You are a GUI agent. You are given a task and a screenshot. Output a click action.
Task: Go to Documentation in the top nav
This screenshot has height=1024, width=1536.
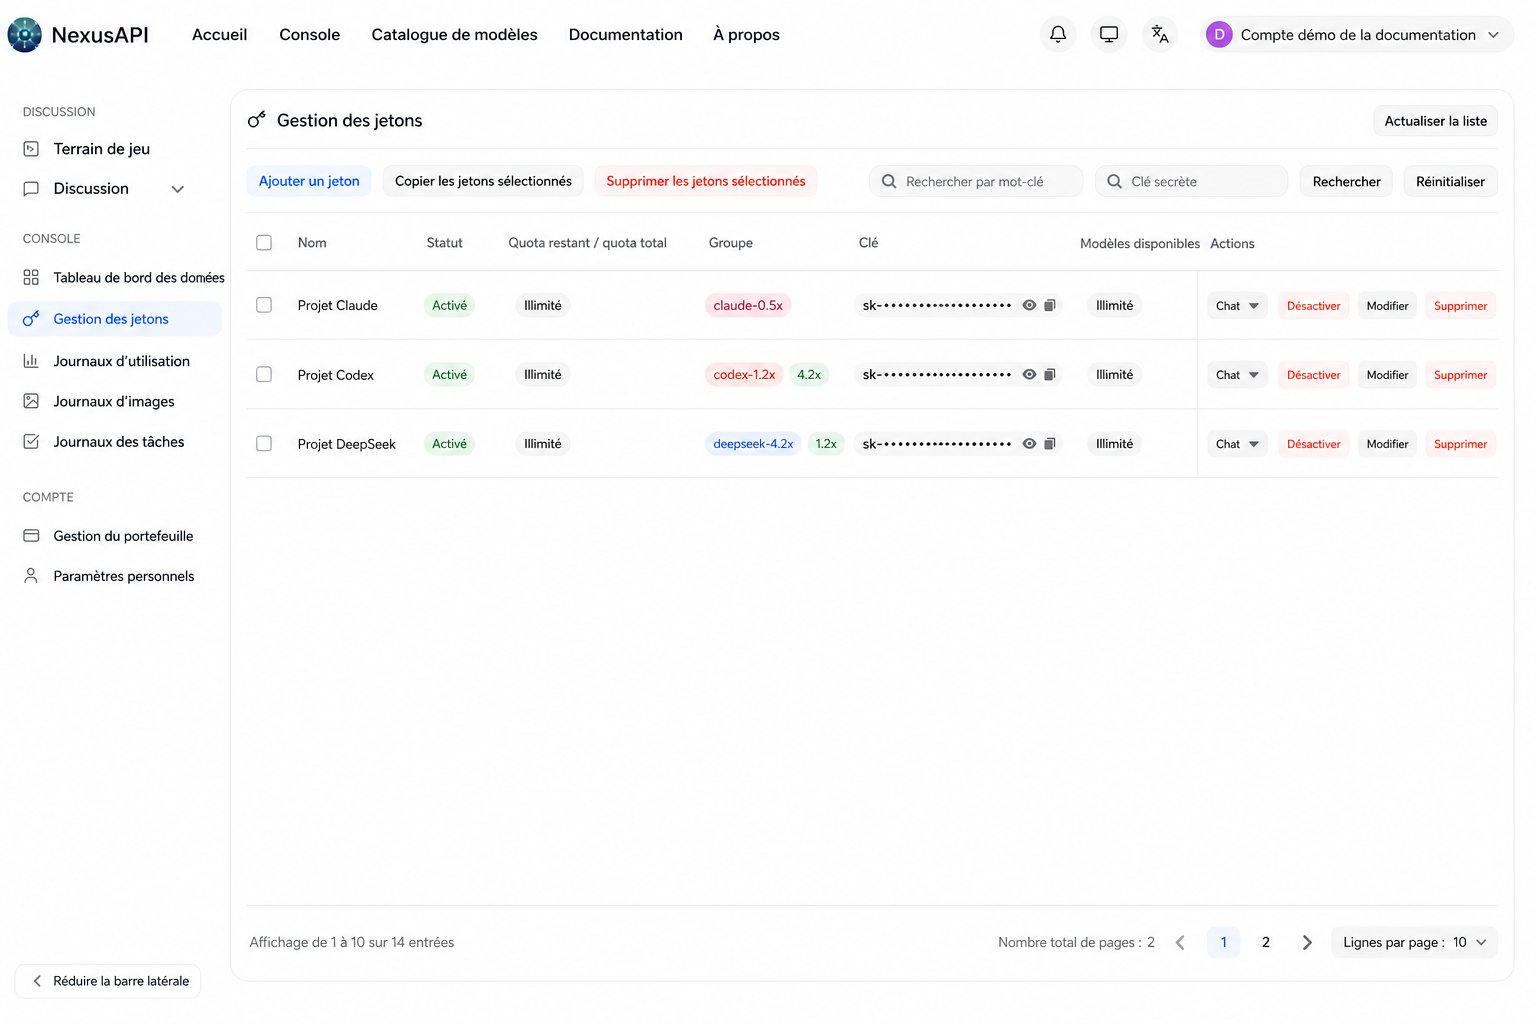tap(625, 34)
